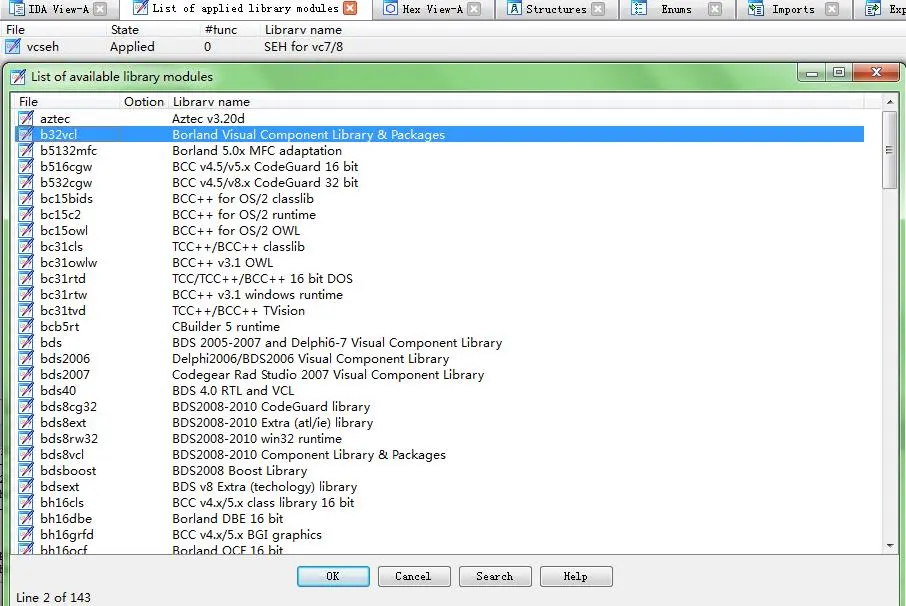Close the List of applied library modules tab

(350, 8)
